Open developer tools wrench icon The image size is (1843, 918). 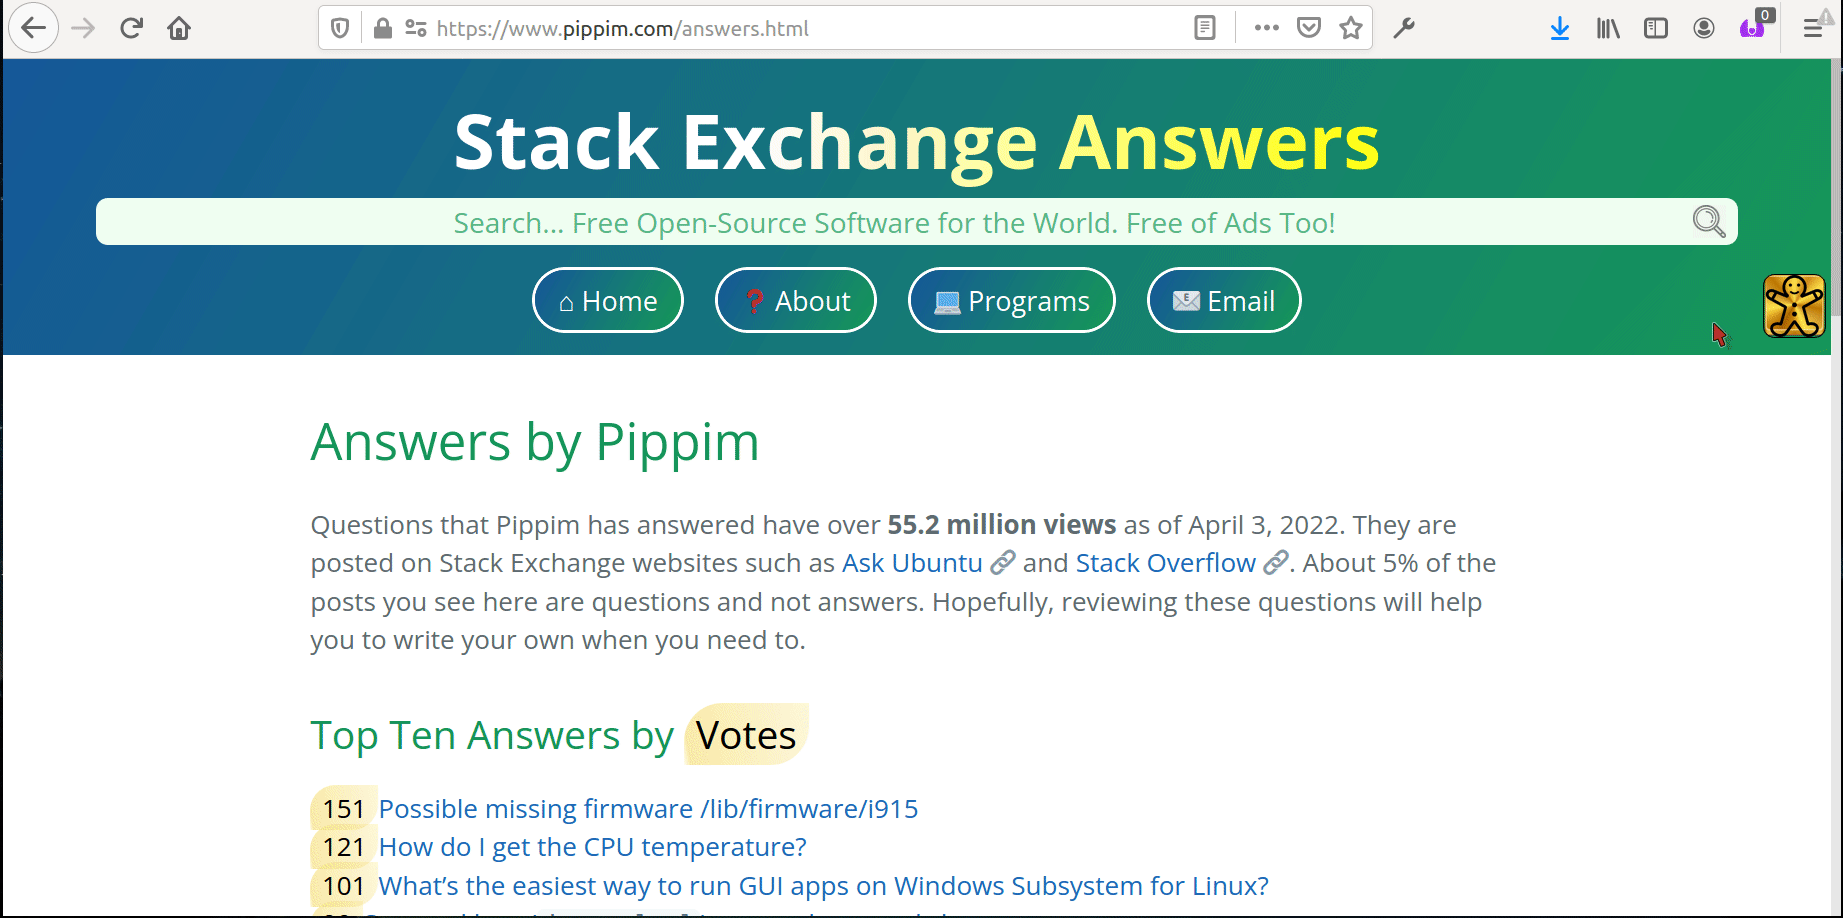coord(1404,28)
